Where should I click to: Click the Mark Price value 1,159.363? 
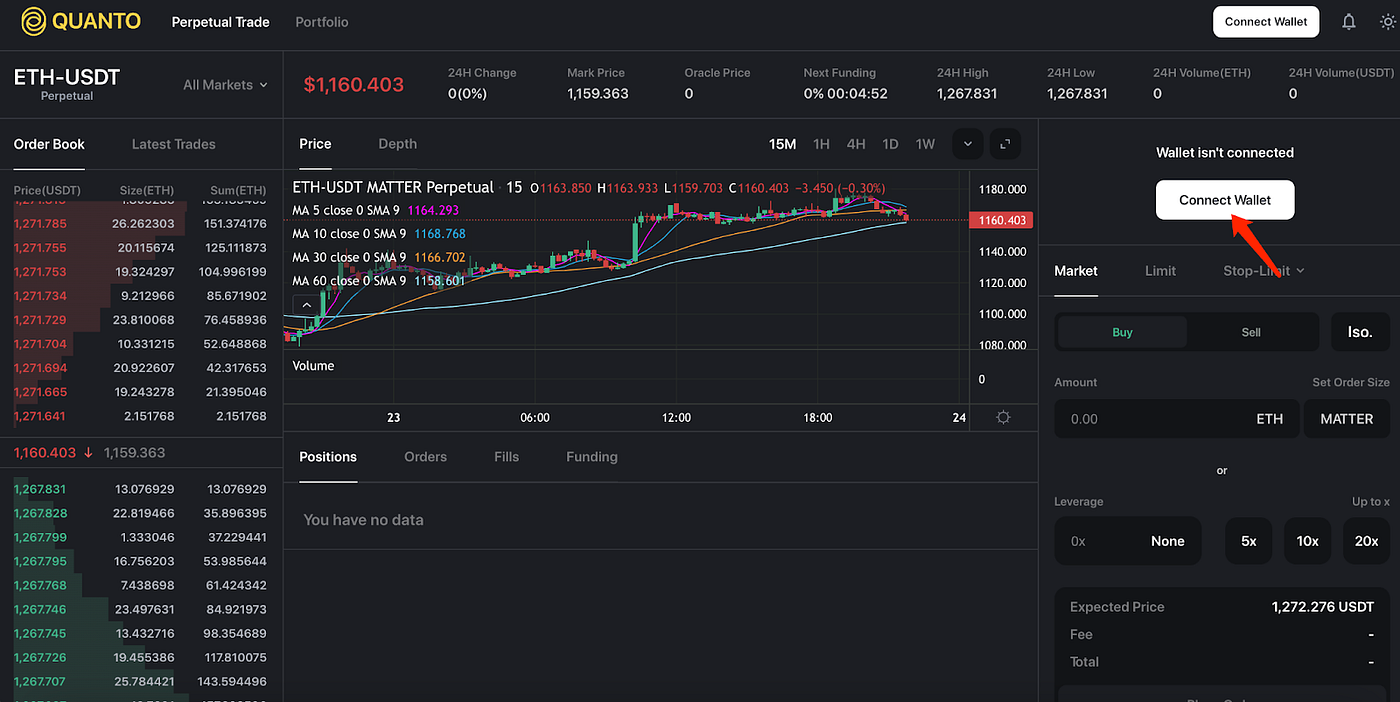pos(597,93)
